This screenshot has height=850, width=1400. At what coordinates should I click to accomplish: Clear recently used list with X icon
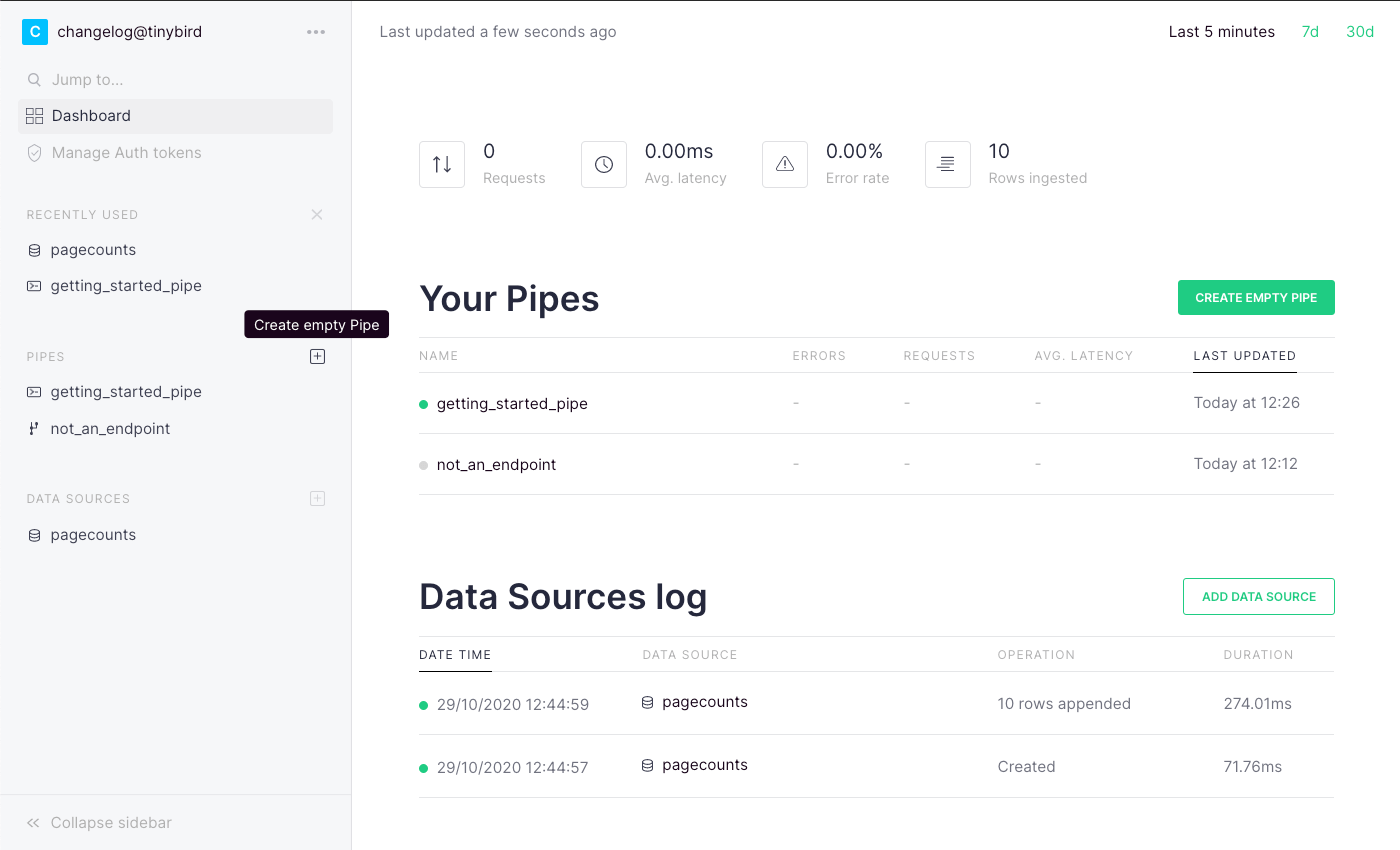317,215
